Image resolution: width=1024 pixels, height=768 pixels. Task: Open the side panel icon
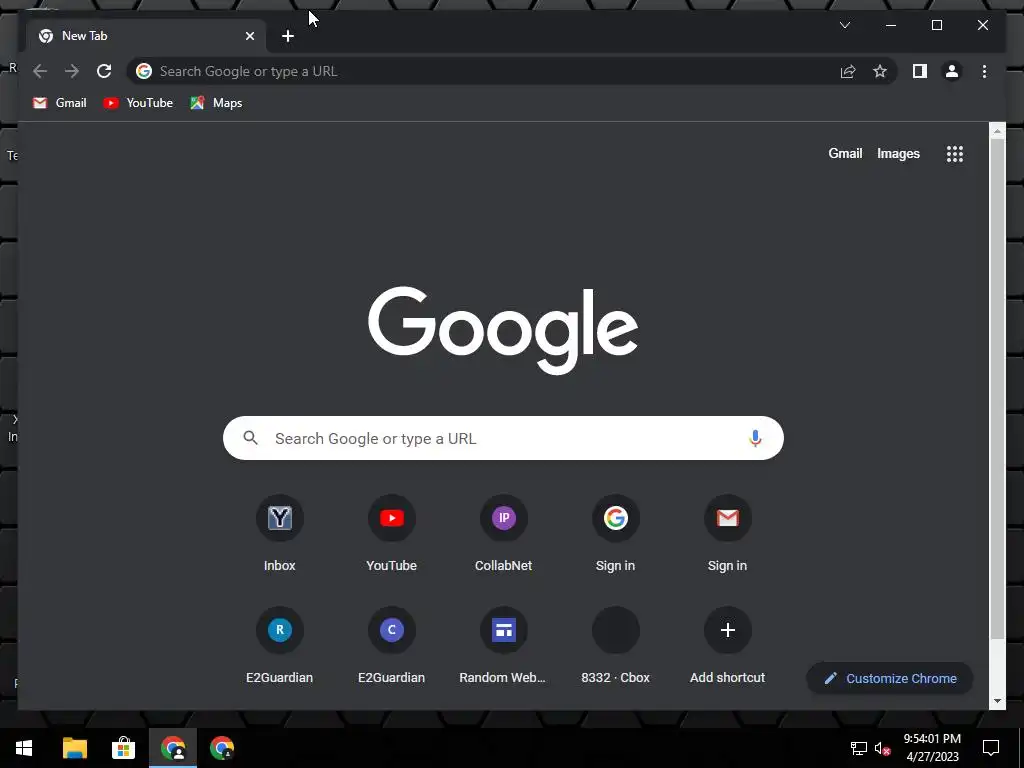[x=920, y=71]
